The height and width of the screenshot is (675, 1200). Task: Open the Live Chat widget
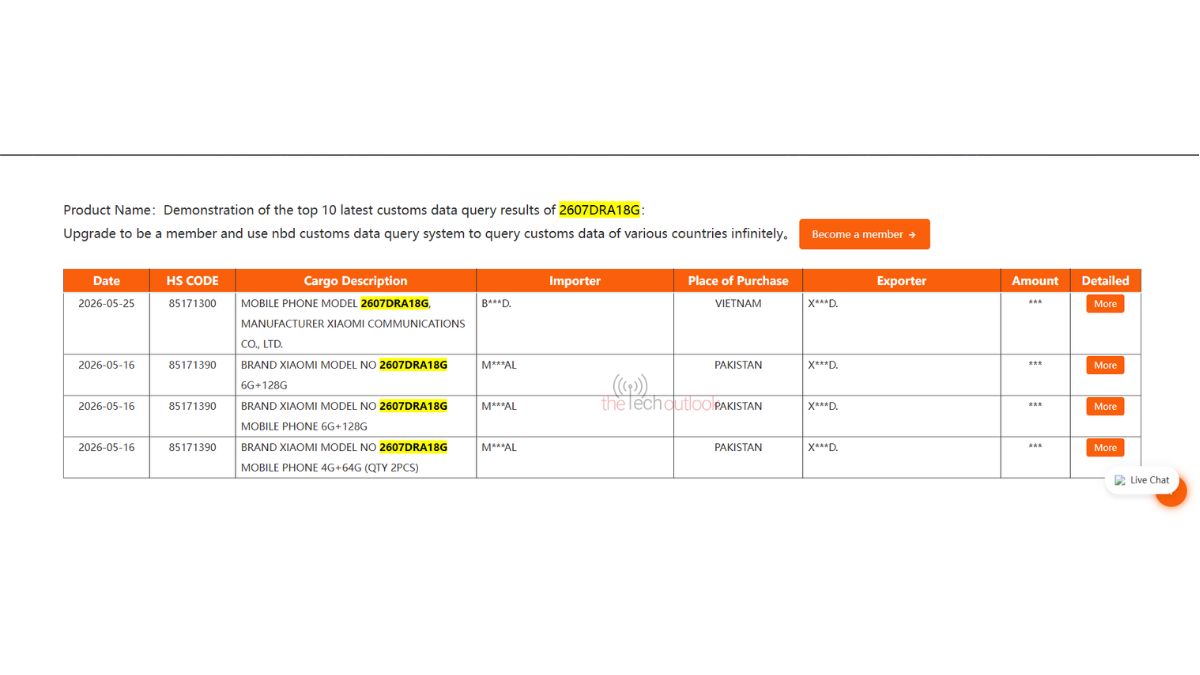coord(1142,480)
